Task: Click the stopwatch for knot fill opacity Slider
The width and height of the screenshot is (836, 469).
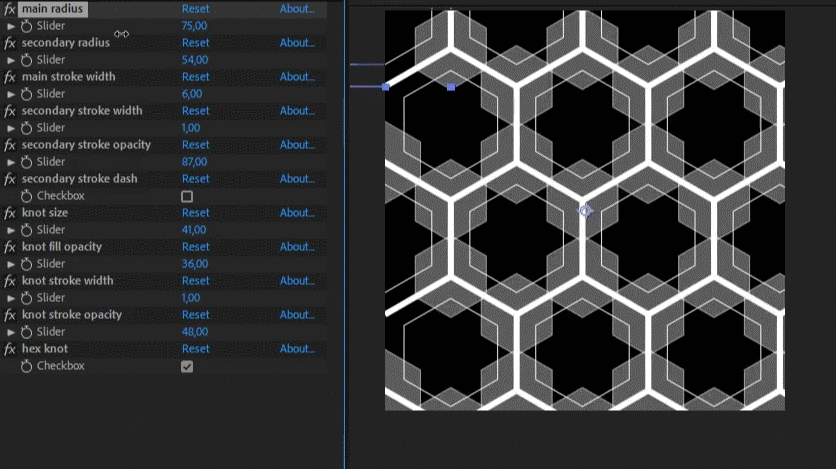Action: [x=26, y=264]
